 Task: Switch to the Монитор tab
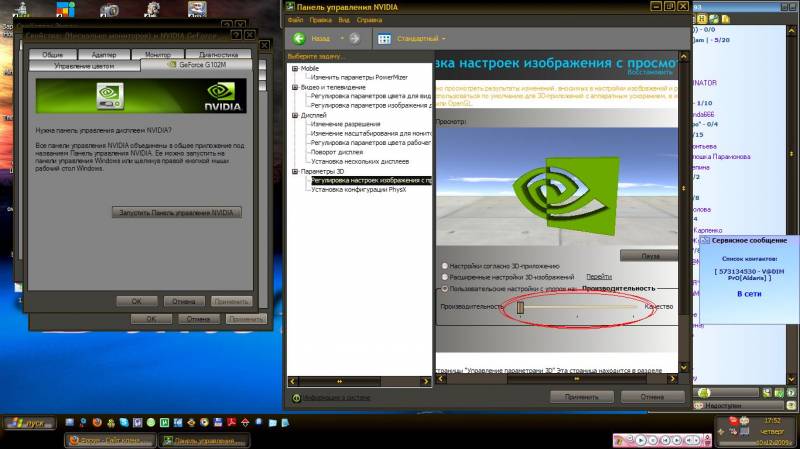coord(158,55)
